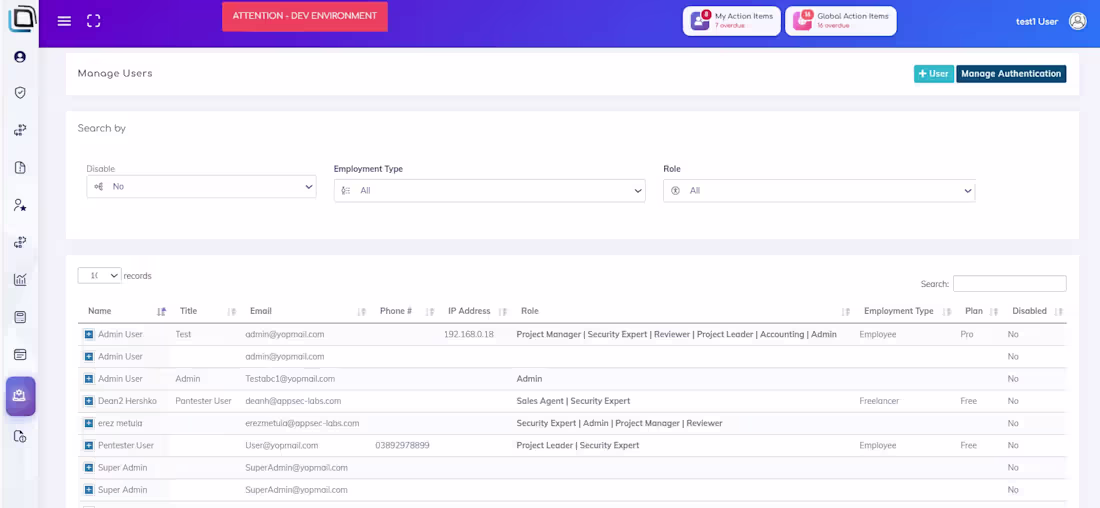This screenshot has width=1100, height=508.
Task: Expand the erez metula row details
Action: pyautogui.click(x=89, y=423)
